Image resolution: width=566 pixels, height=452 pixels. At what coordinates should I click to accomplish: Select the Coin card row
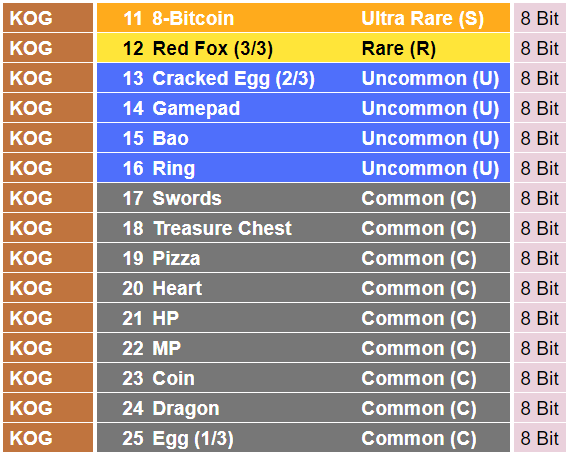tap(303, 378)
